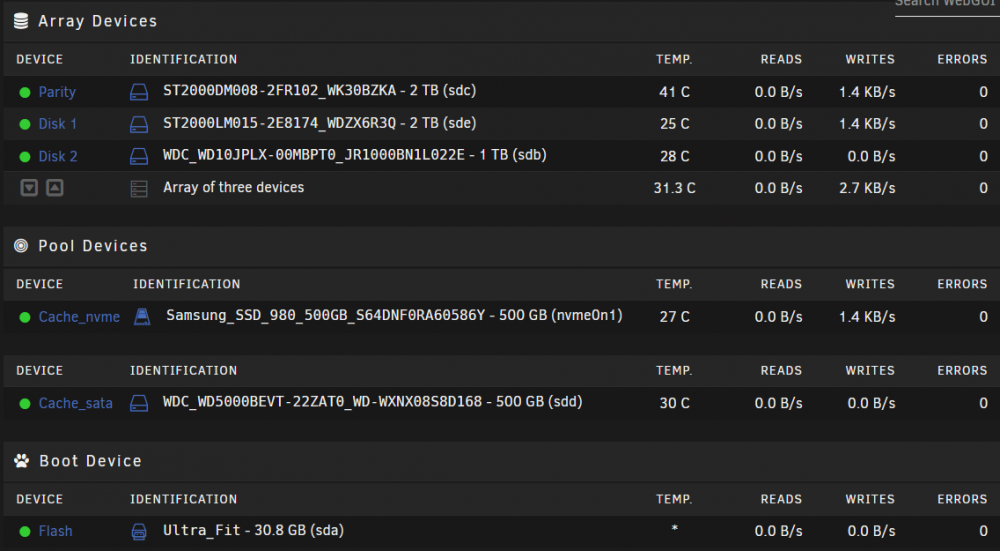Click the 25 C temperature of Disk 1
This screenshot has width=1000, height=551.
(674, 124)
